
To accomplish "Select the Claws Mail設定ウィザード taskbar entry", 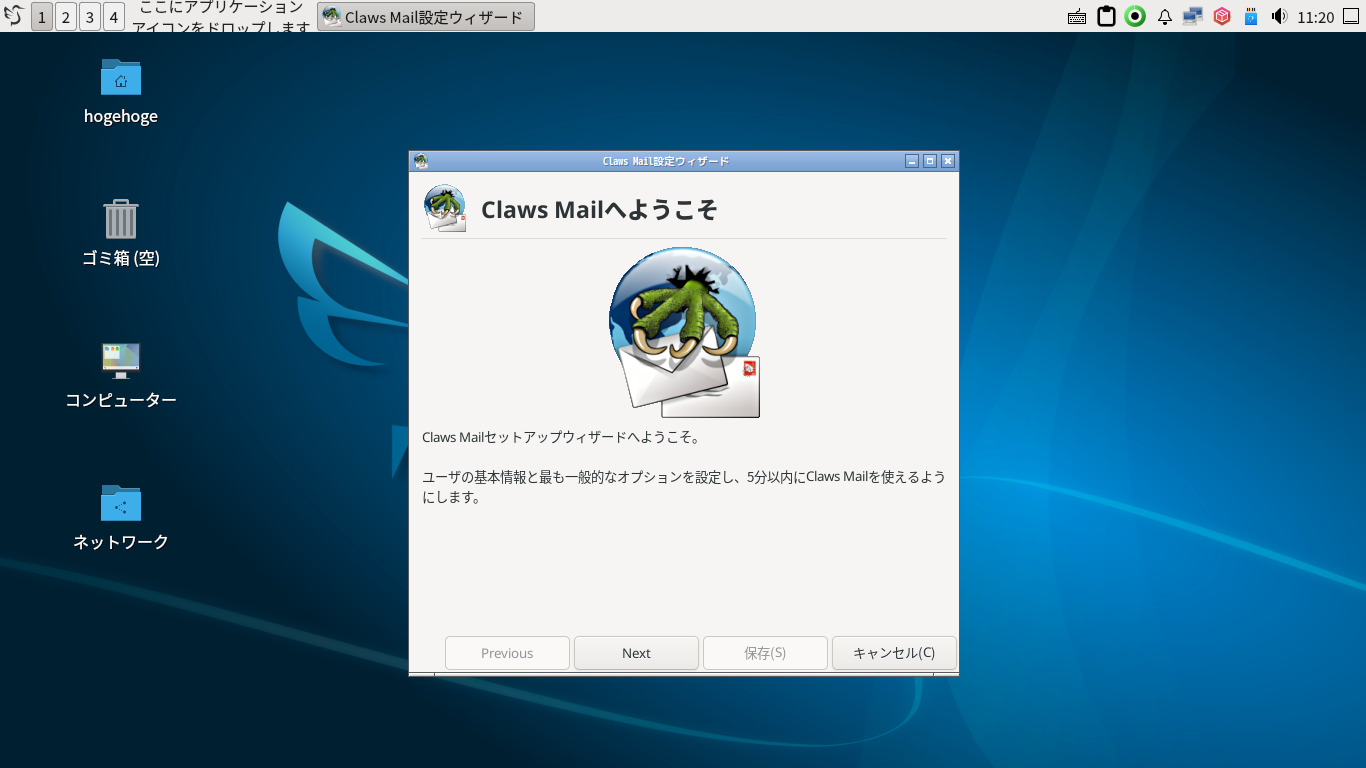I will (x=425, y=16).
